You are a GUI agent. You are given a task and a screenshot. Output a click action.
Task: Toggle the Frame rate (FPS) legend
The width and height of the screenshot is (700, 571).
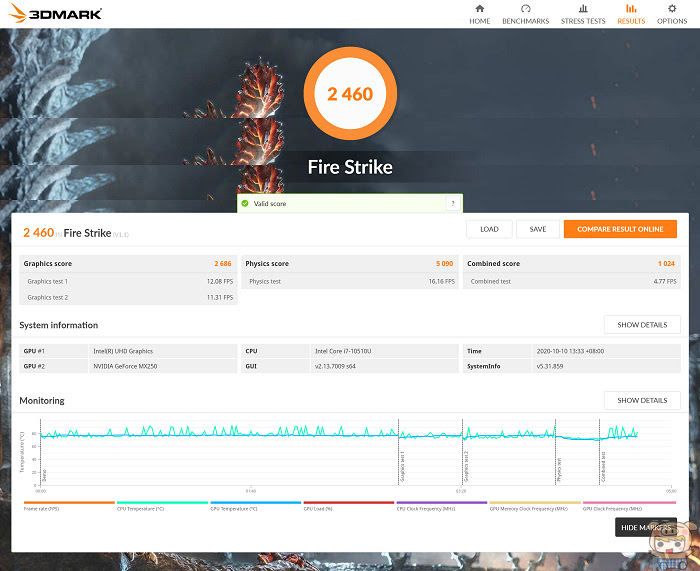click(x=69, y=506)
